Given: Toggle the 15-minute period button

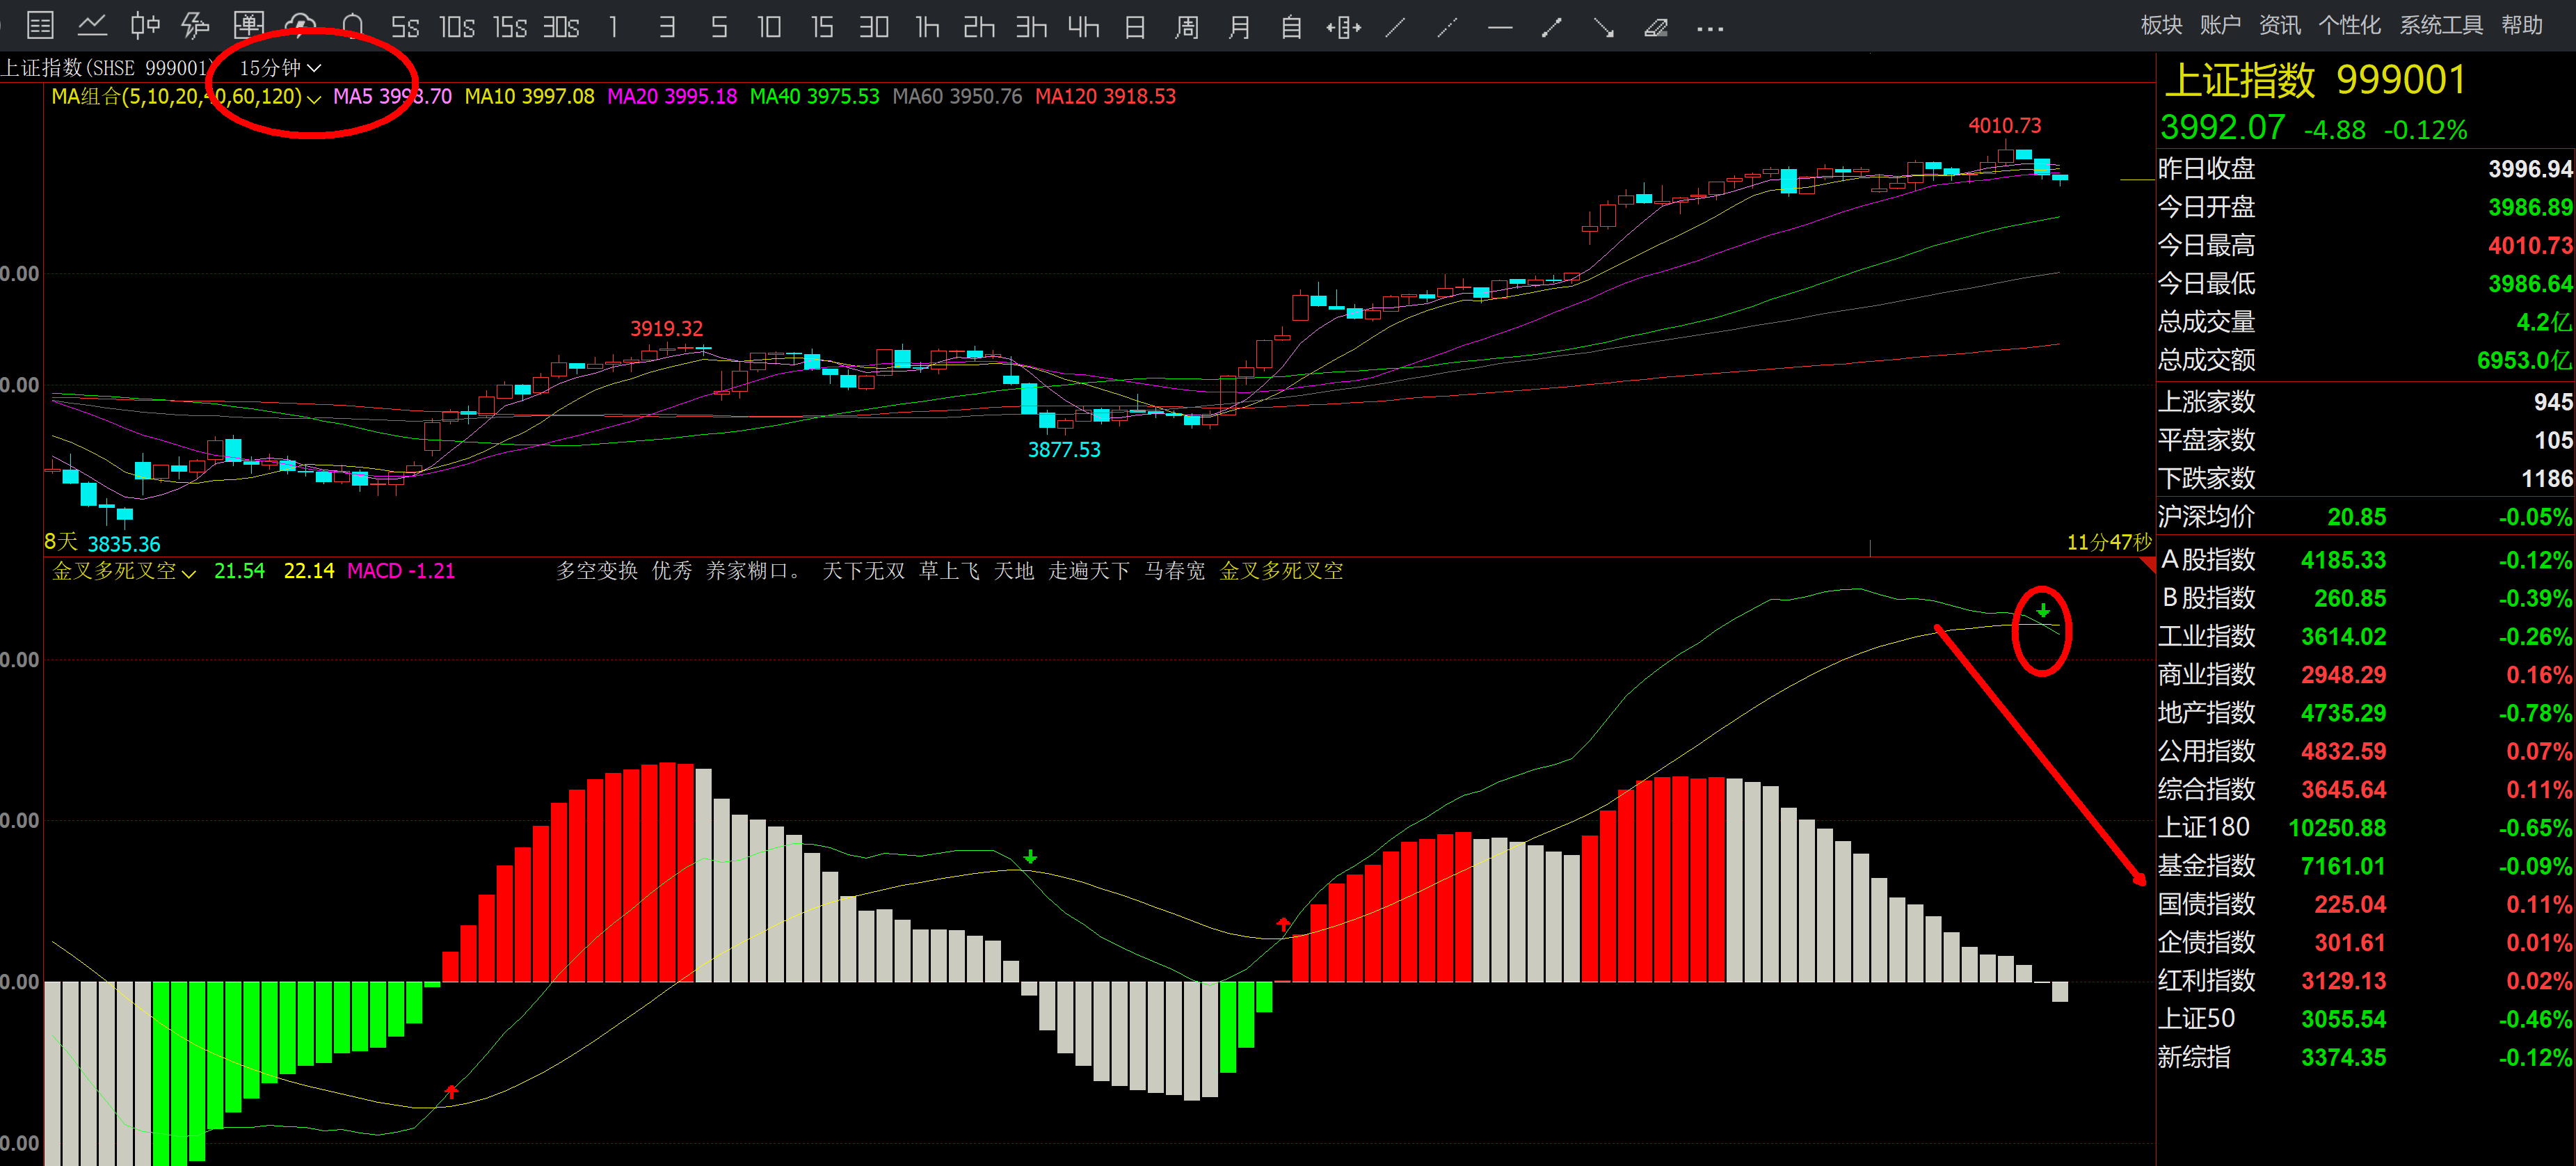Looking at the screenshot, I should (822, 27).
